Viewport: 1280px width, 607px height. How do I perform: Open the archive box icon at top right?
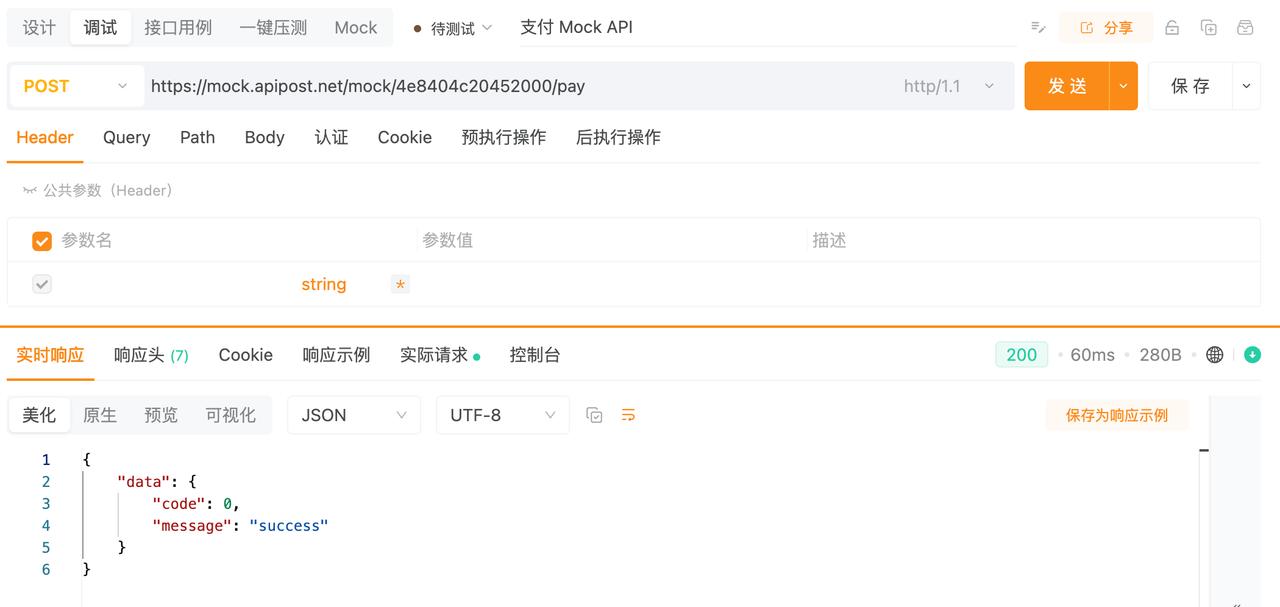[1245, 28]
